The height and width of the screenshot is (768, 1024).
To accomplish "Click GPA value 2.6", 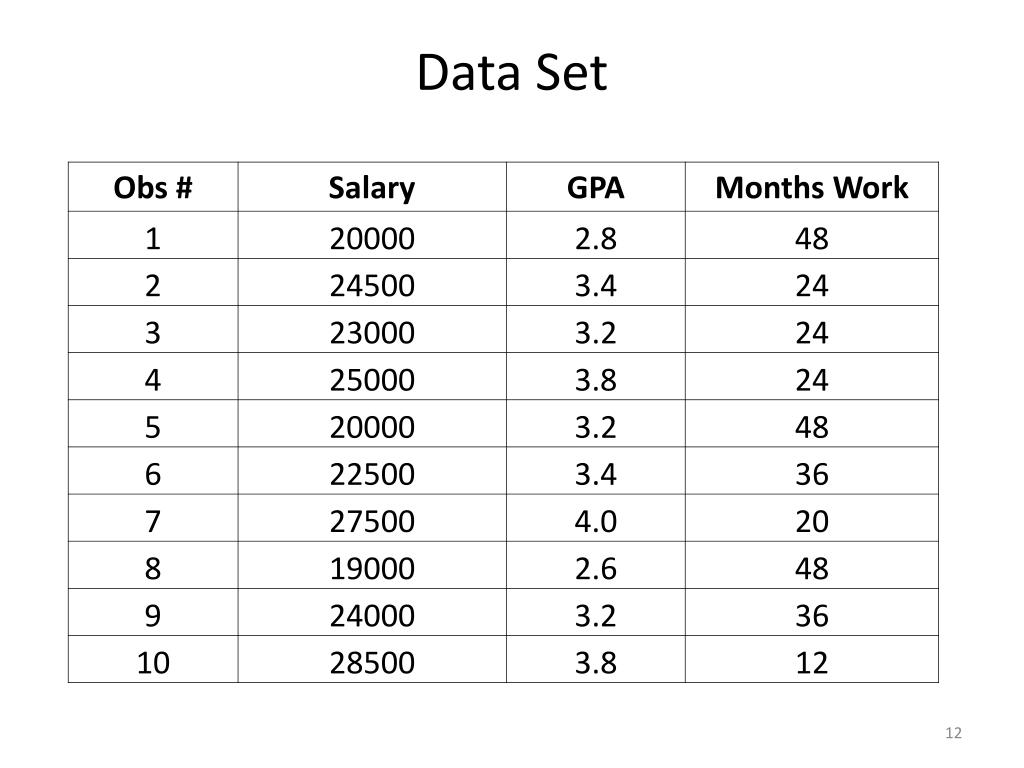I will (596, 569).
